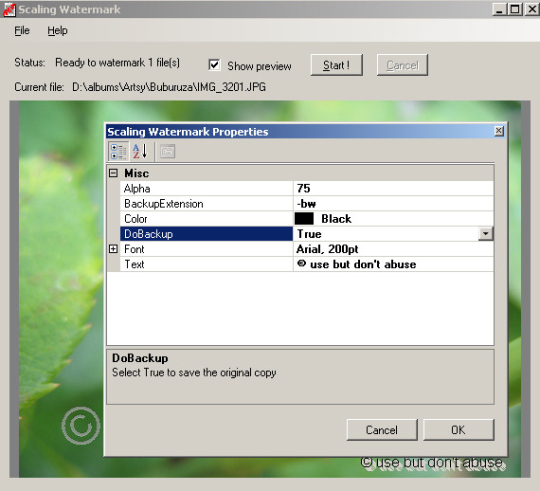
Task: Select the DoBackup property label
Action: 206,234
